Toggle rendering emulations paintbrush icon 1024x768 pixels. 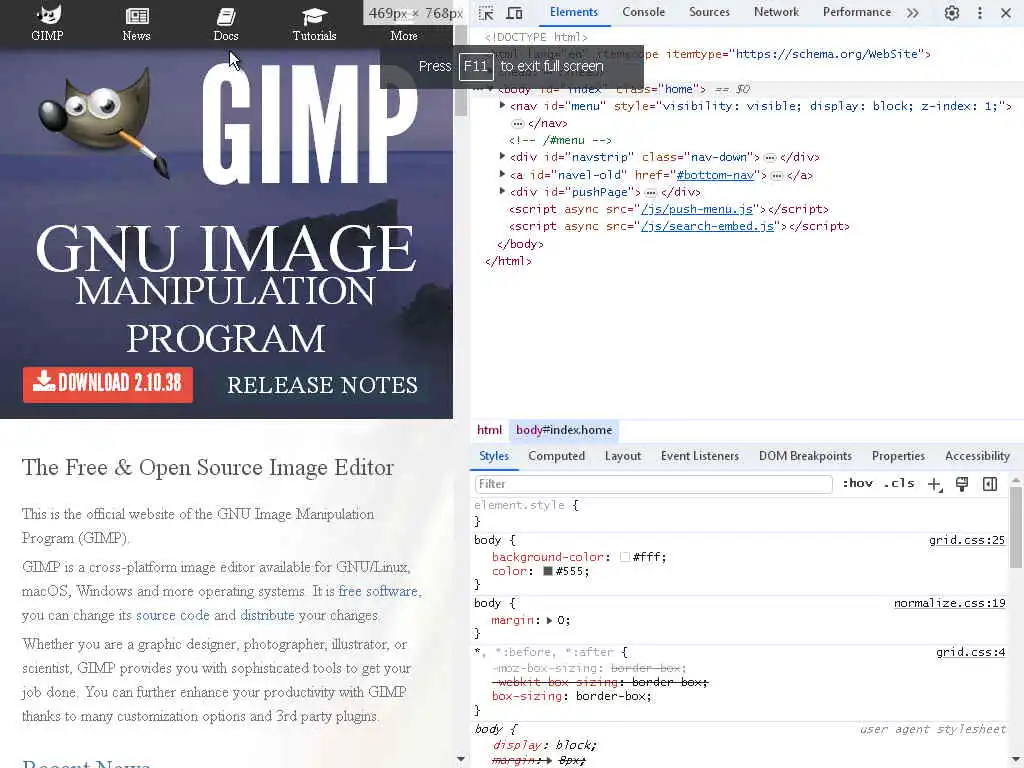(x=962, y=484)
